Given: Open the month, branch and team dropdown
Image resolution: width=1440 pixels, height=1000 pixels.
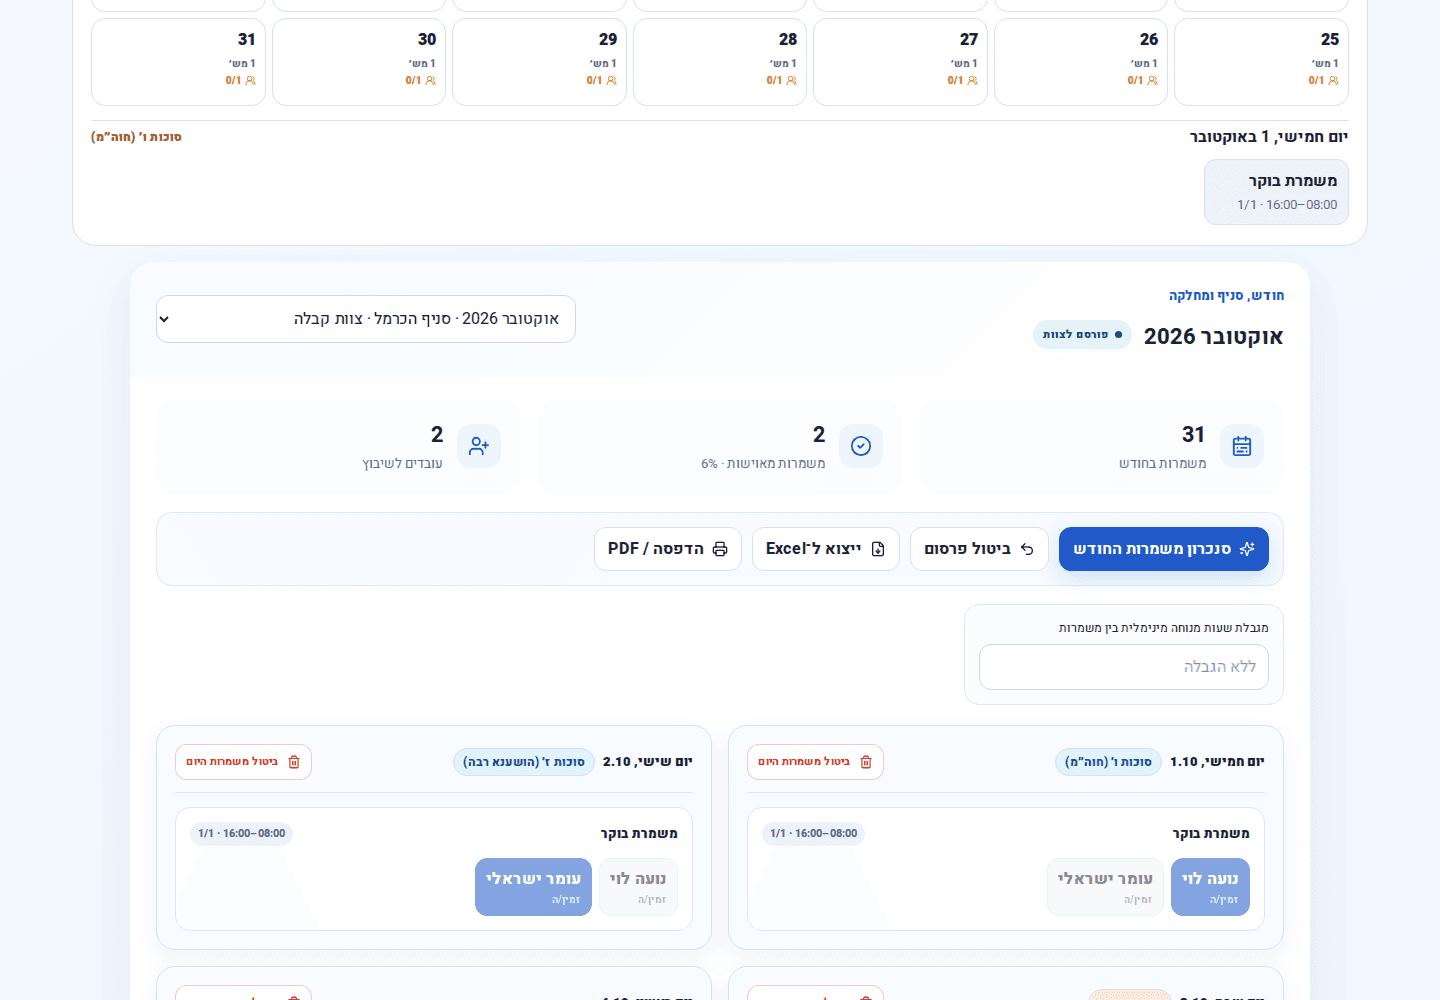Looking at the screenshot, I should pos(366,319).
